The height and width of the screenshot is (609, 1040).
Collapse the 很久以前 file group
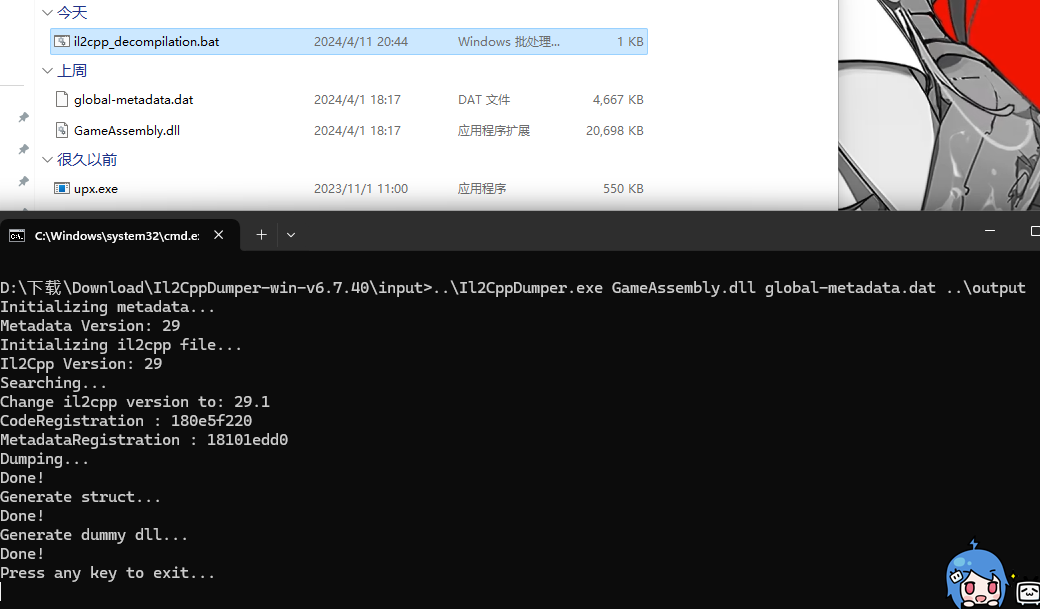(x=47, y=159)
